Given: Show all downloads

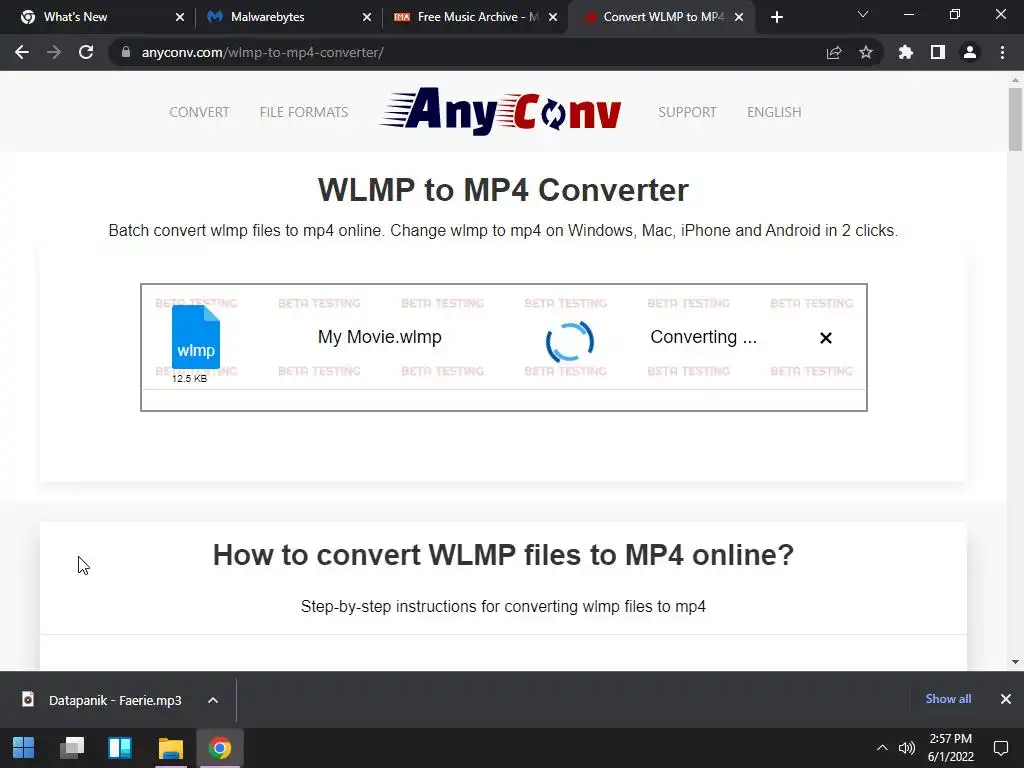Looking at the screenshot, I should pyautogui.click(x=948, y=699).
